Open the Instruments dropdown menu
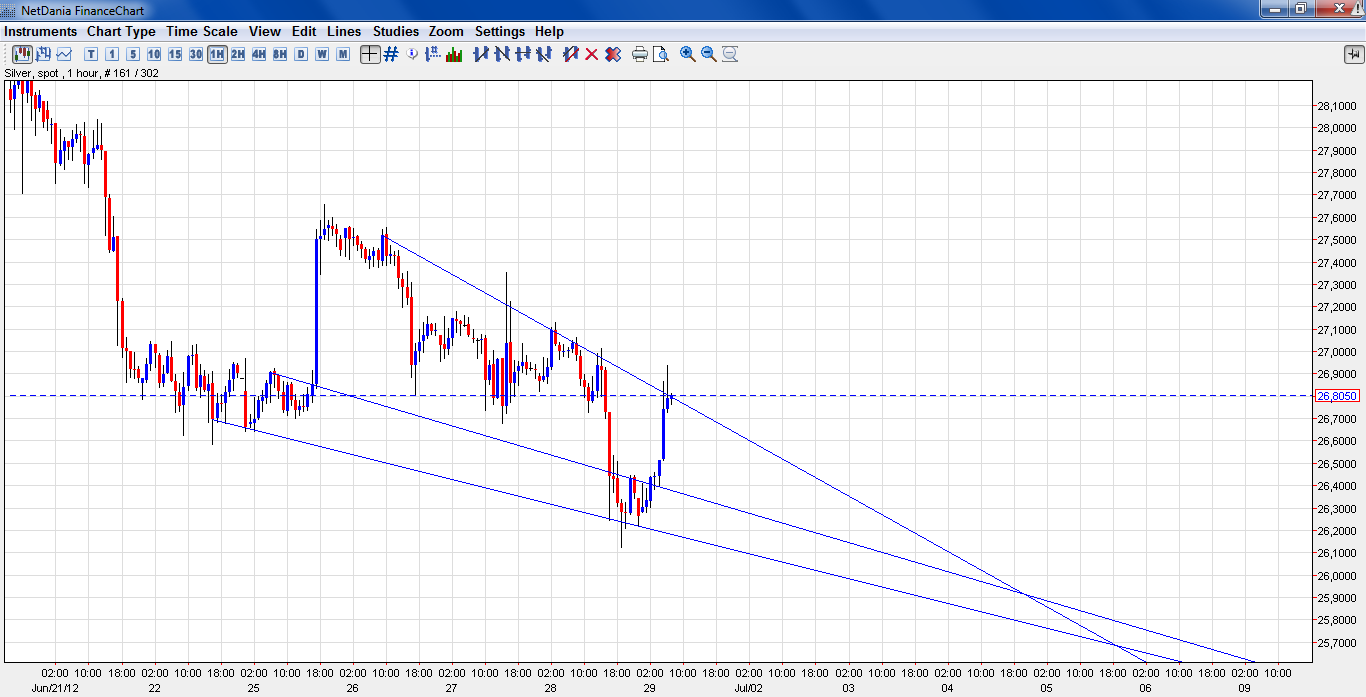The image size is (1366, 697). point(40,31)
